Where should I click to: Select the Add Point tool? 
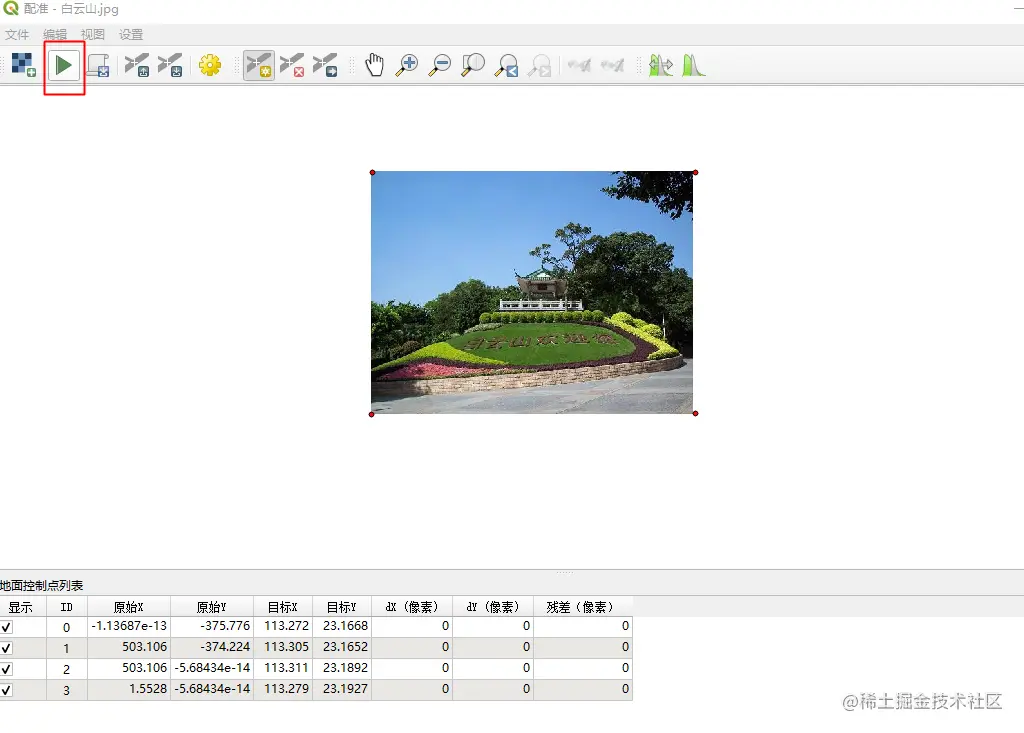[x=259, y=65]
